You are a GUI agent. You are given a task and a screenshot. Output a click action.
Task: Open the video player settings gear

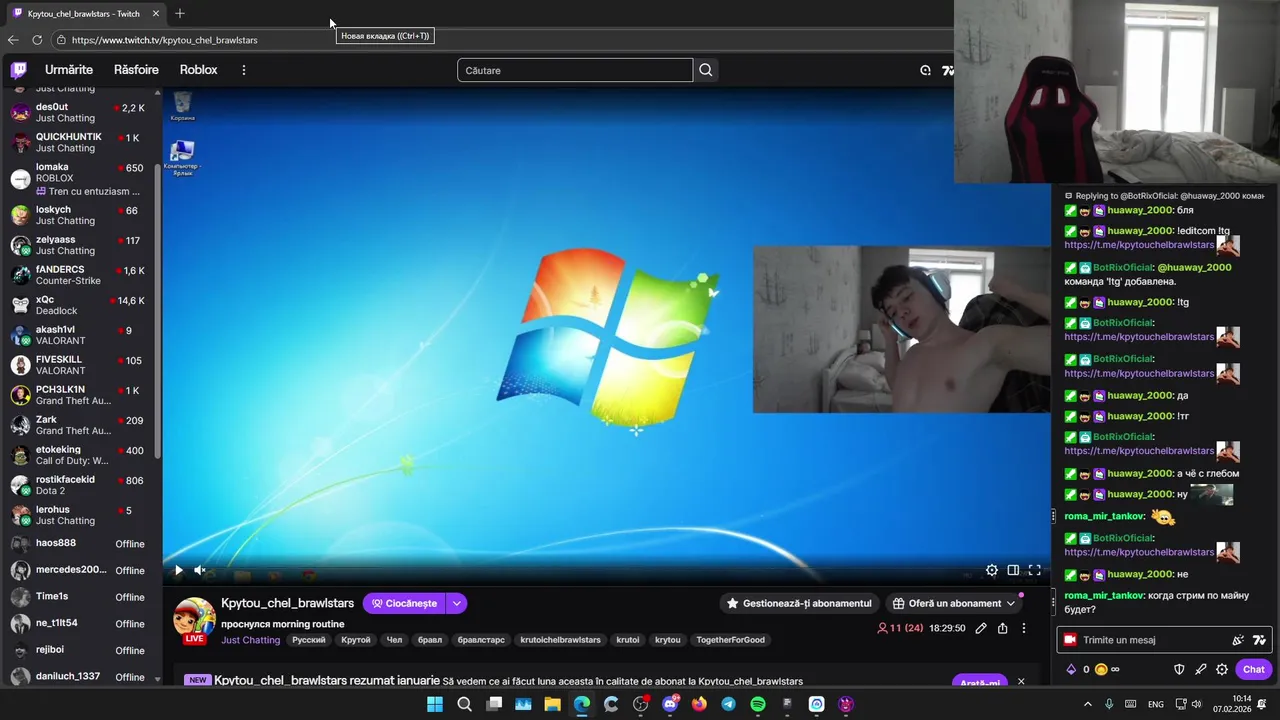point(991,570)
